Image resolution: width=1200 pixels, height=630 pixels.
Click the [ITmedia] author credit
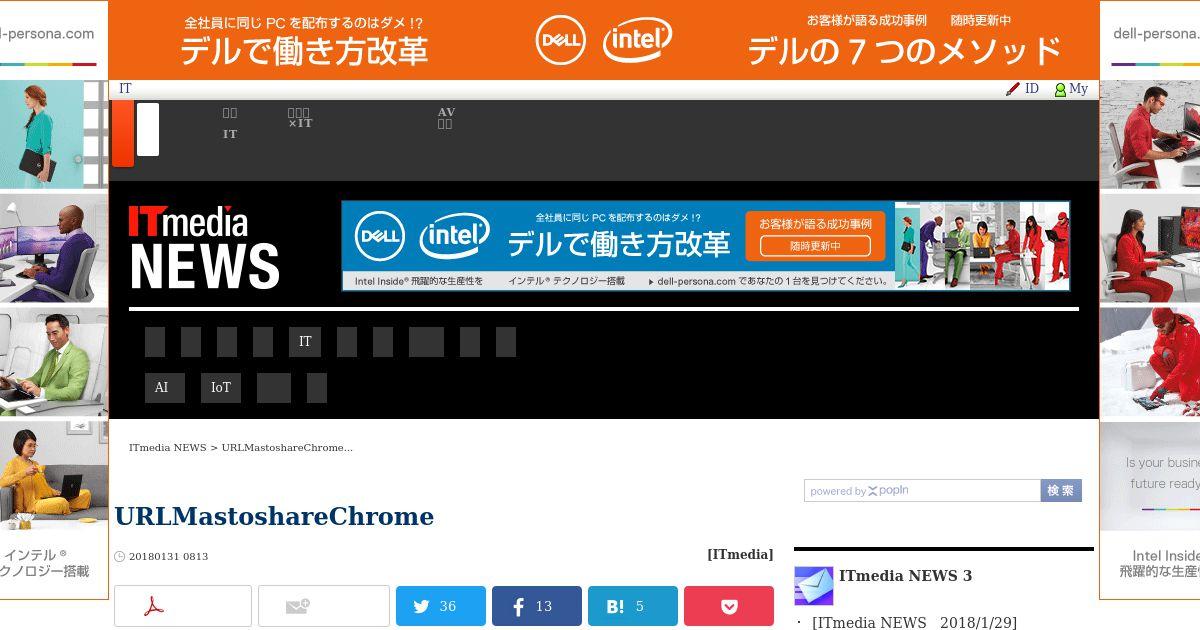click(740, 554)
